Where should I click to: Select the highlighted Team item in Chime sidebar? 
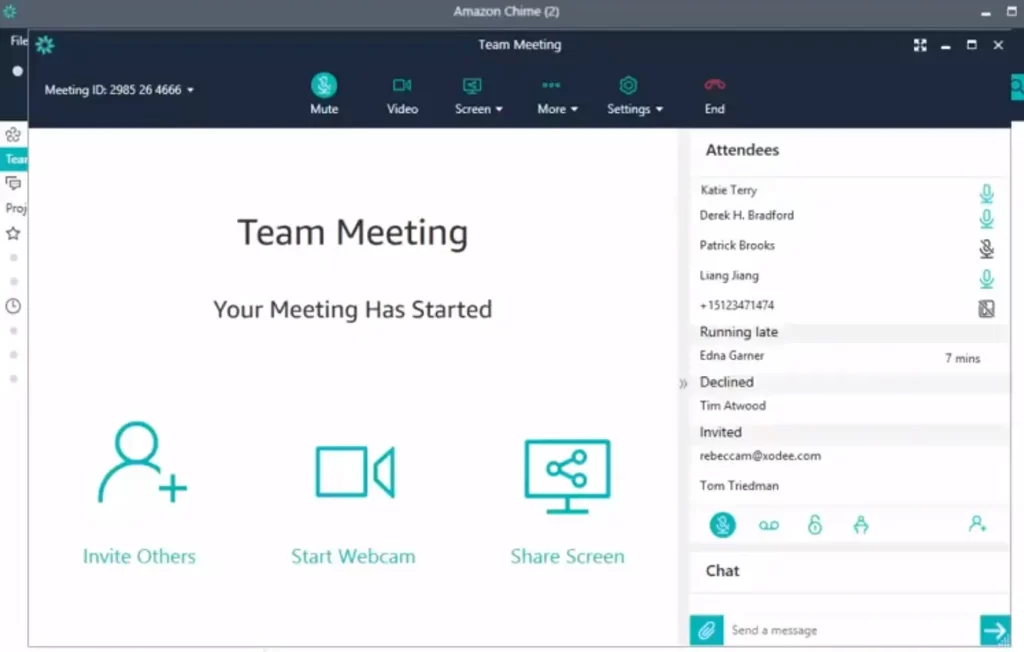(x=14, y=159)
